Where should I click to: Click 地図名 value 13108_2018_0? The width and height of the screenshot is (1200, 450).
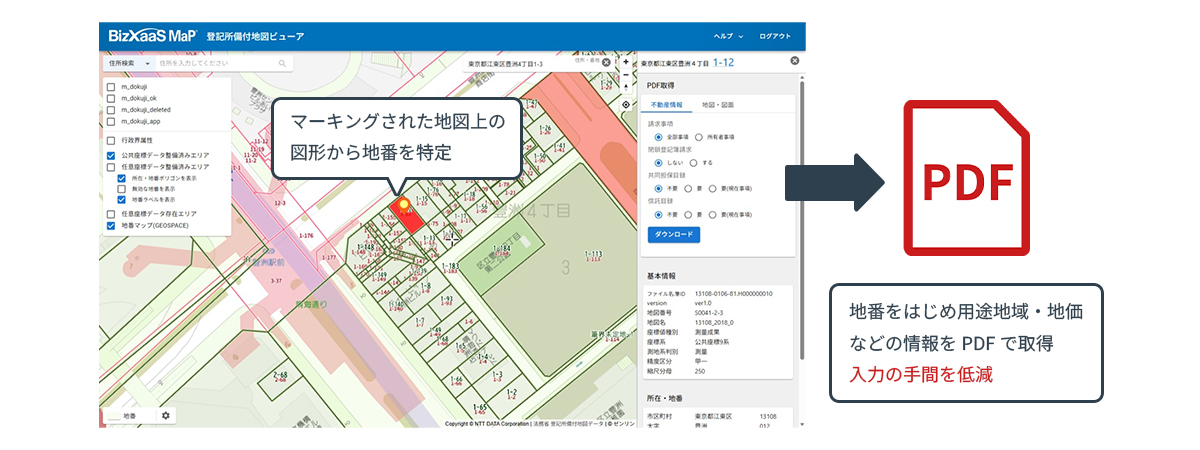(714, 323)
